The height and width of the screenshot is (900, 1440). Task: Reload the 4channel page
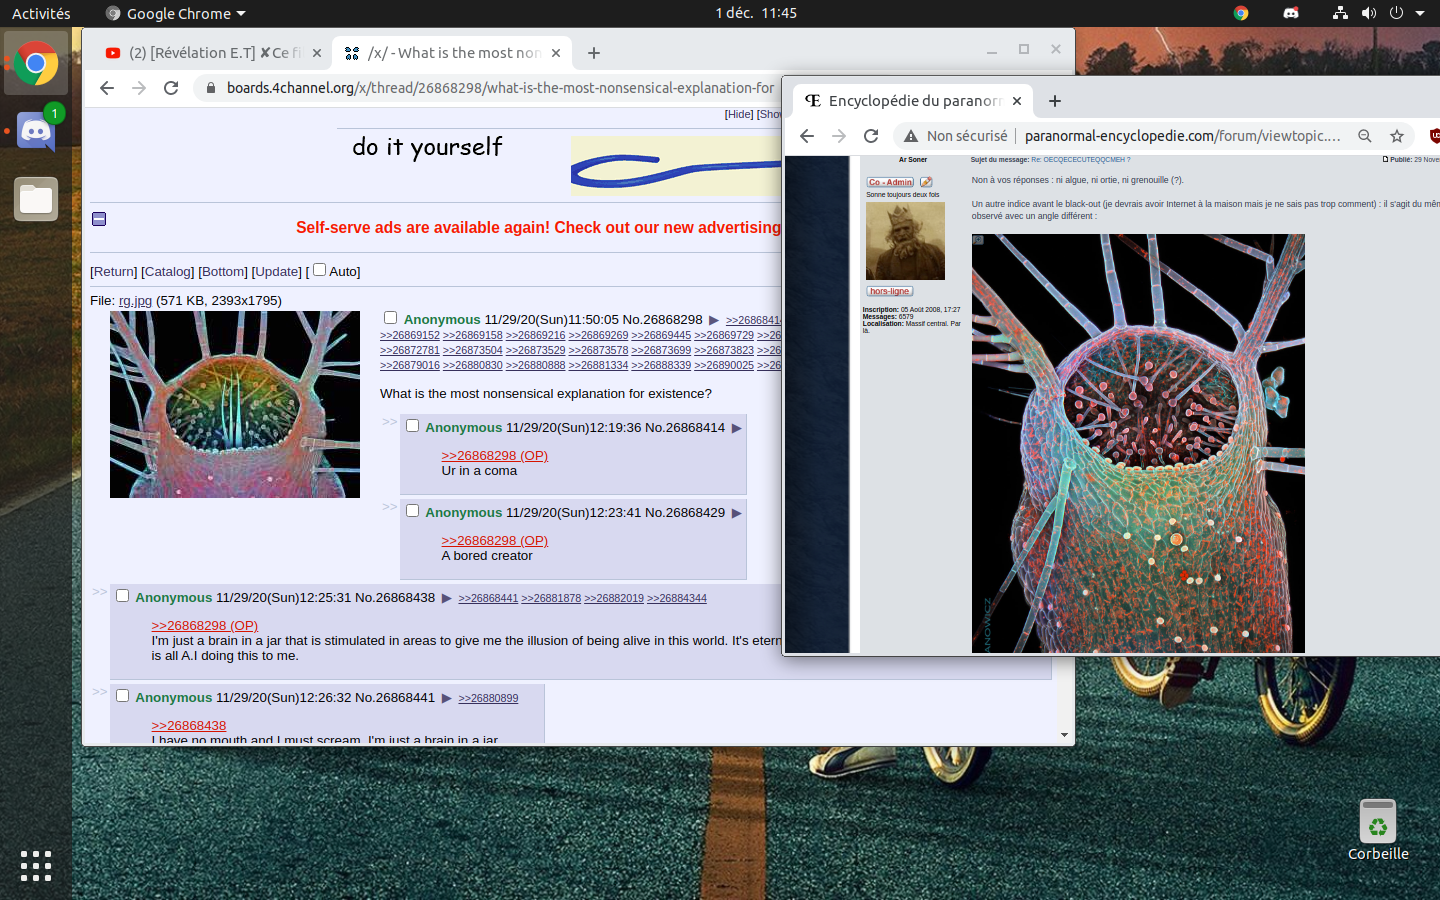[171, 88]
